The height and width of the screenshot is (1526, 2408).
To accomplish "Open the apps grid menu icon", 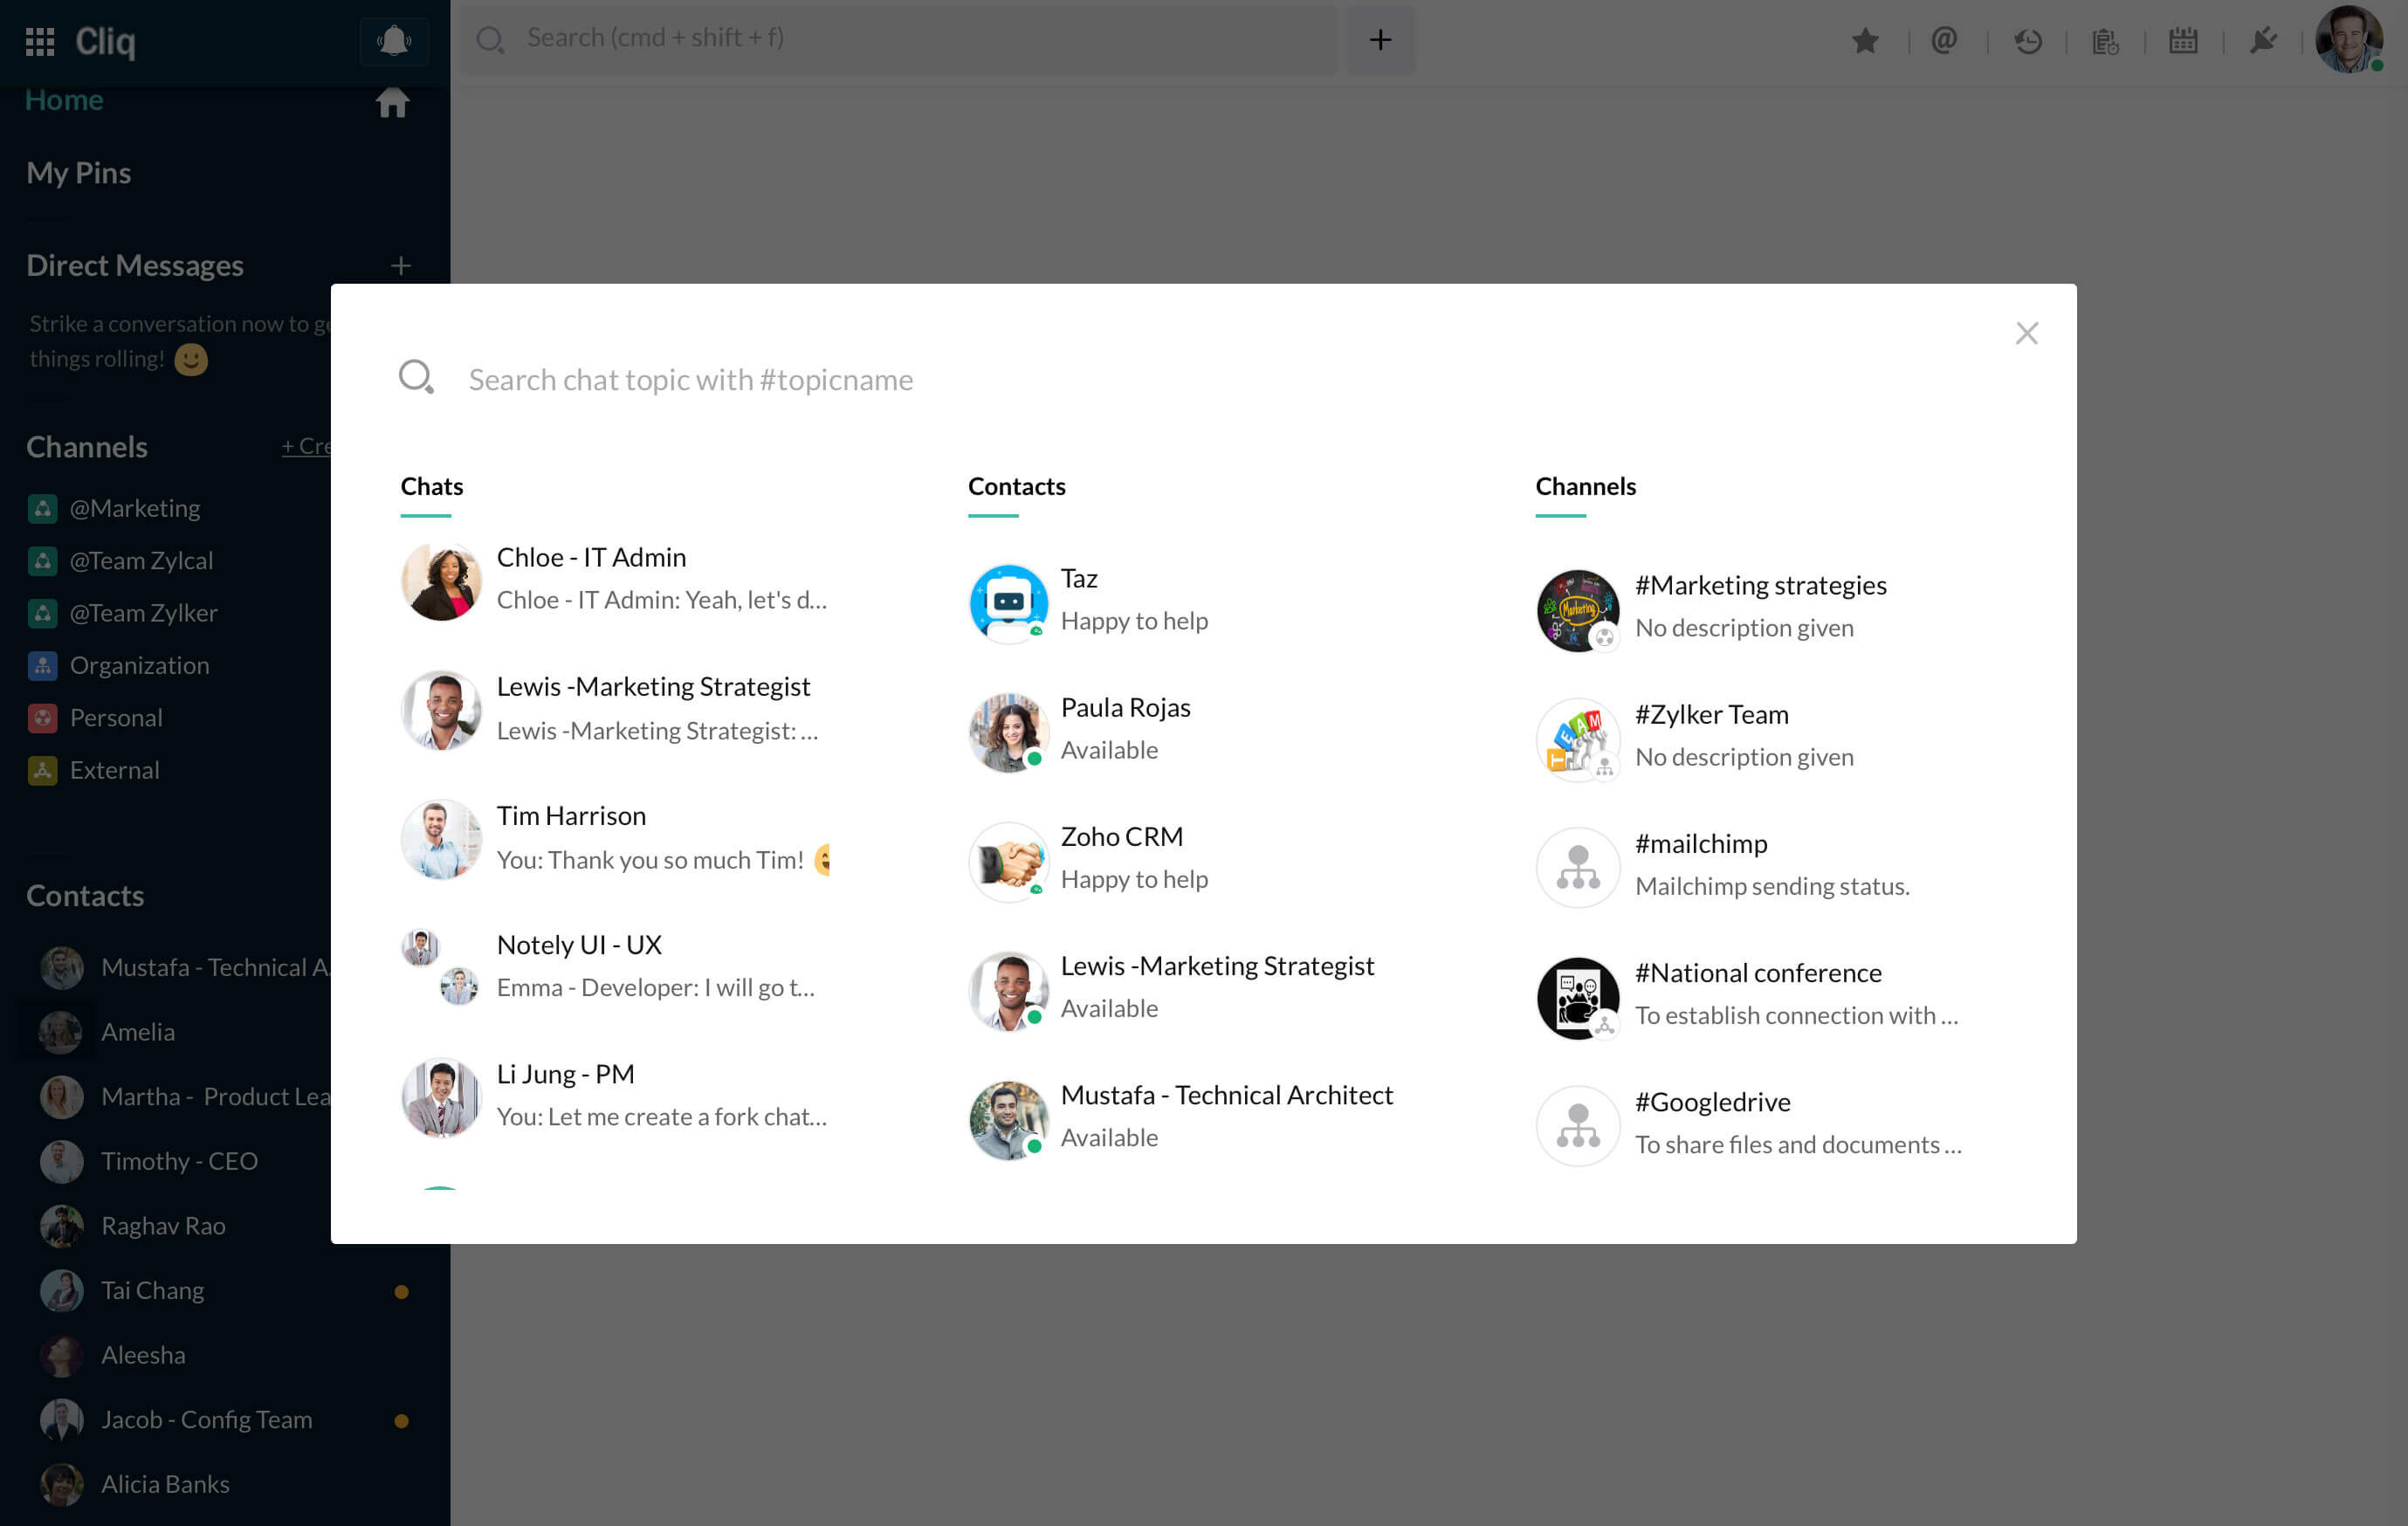I will [x=40, y=41].
